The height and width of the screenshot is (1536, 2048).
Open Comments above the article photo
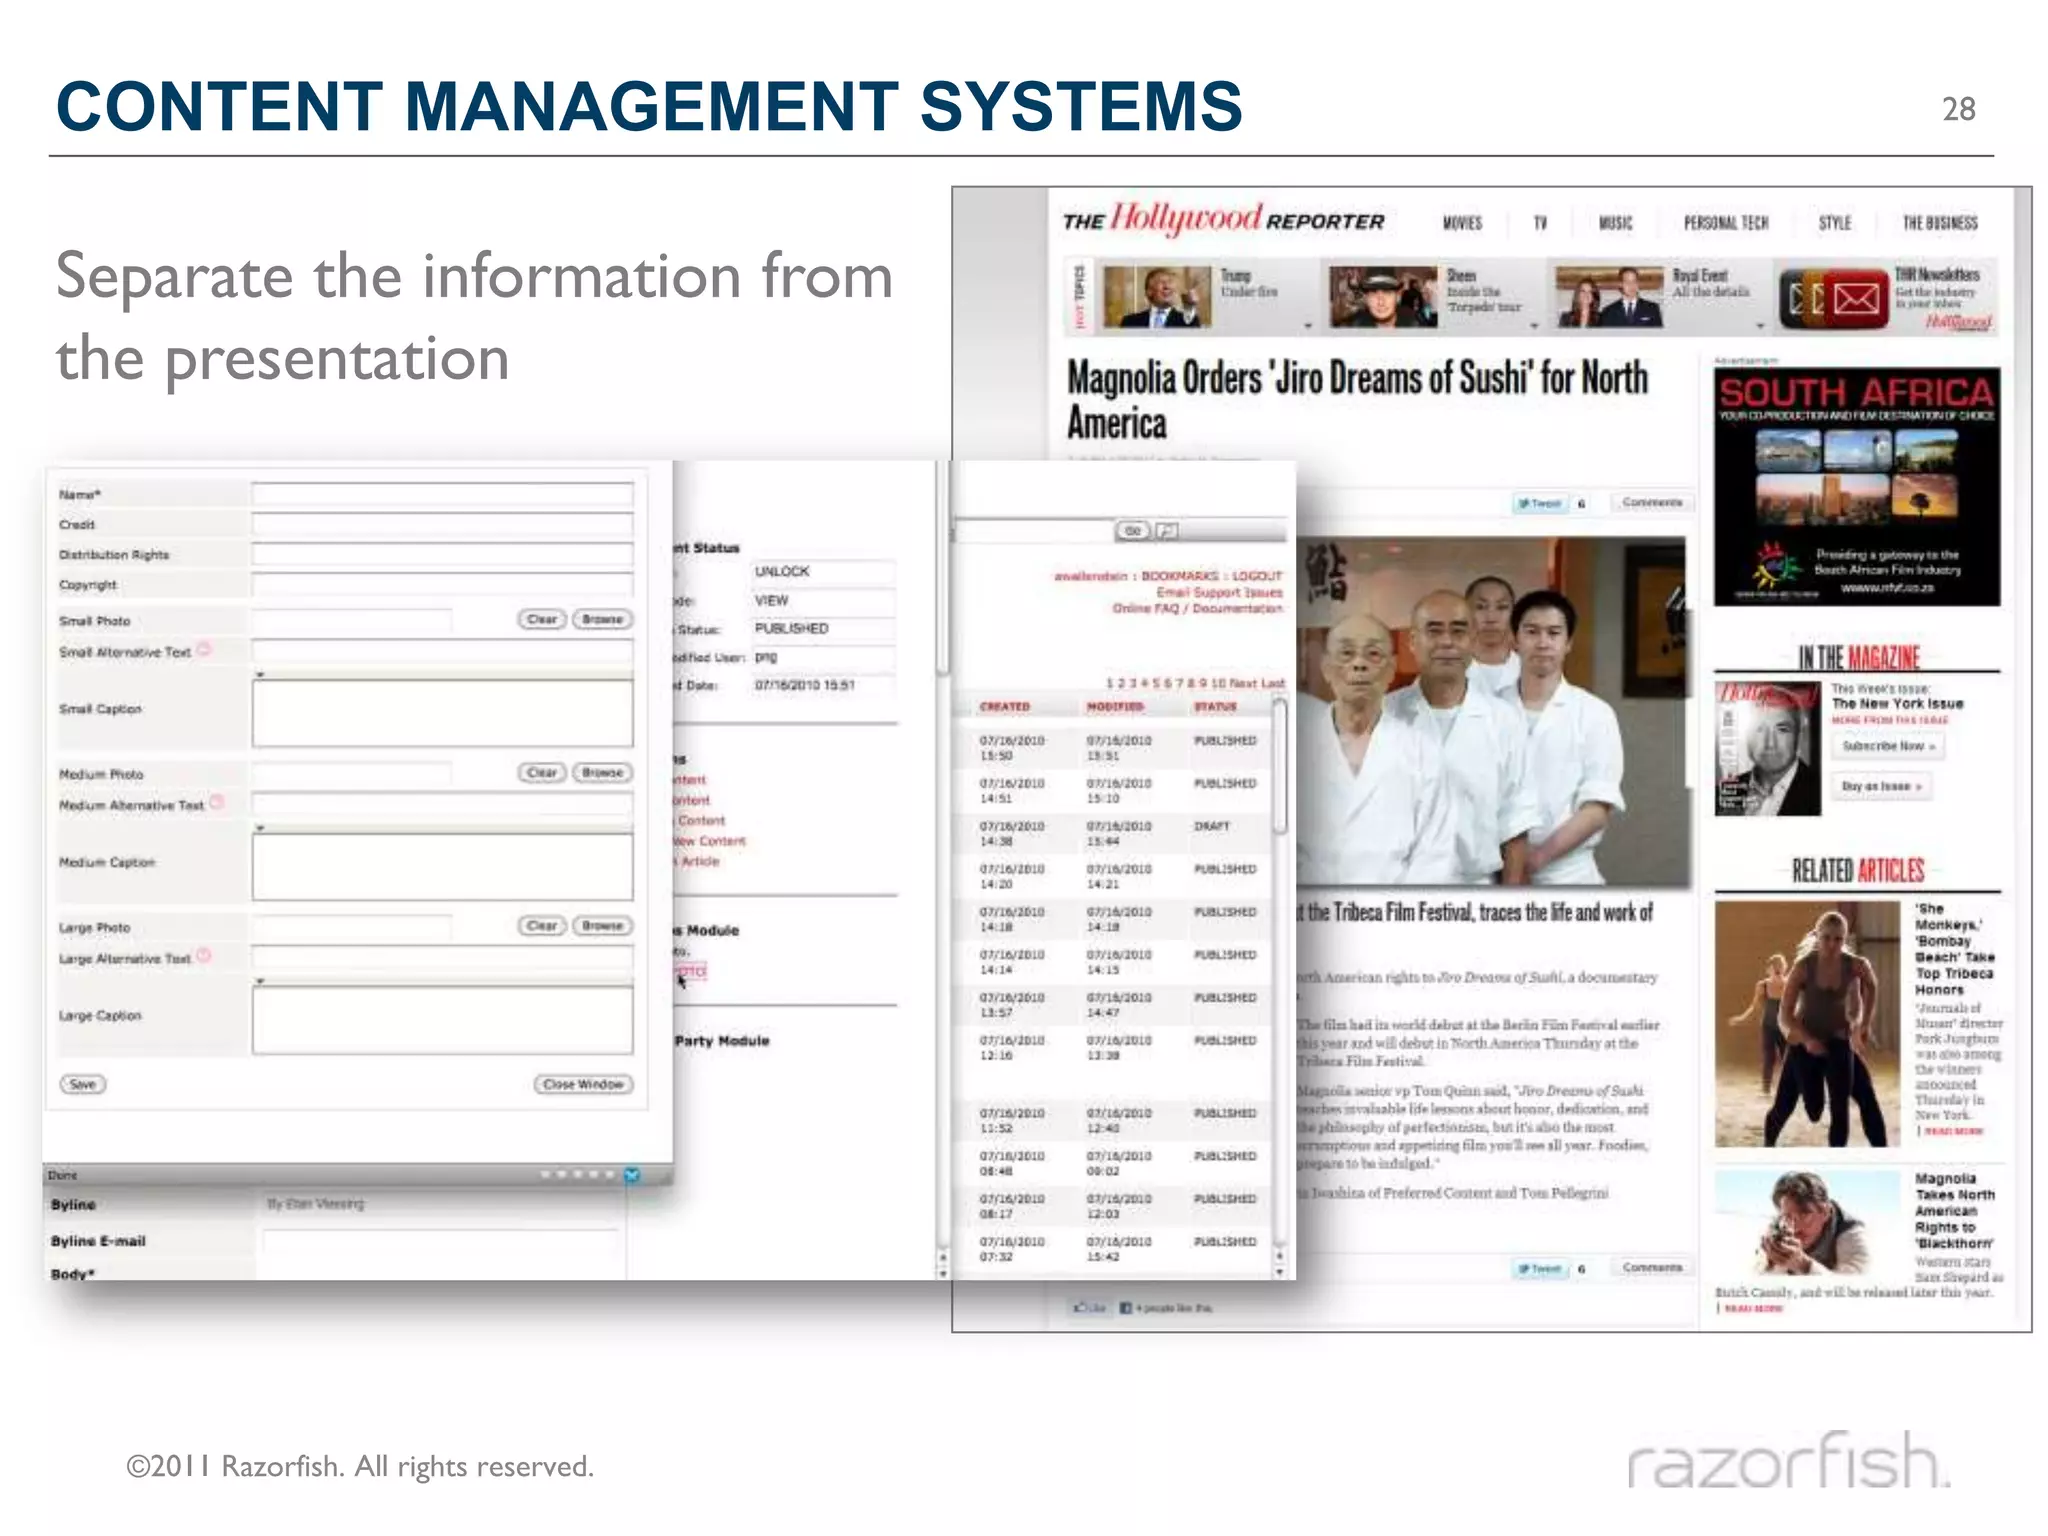click(x=1652, y=503)
